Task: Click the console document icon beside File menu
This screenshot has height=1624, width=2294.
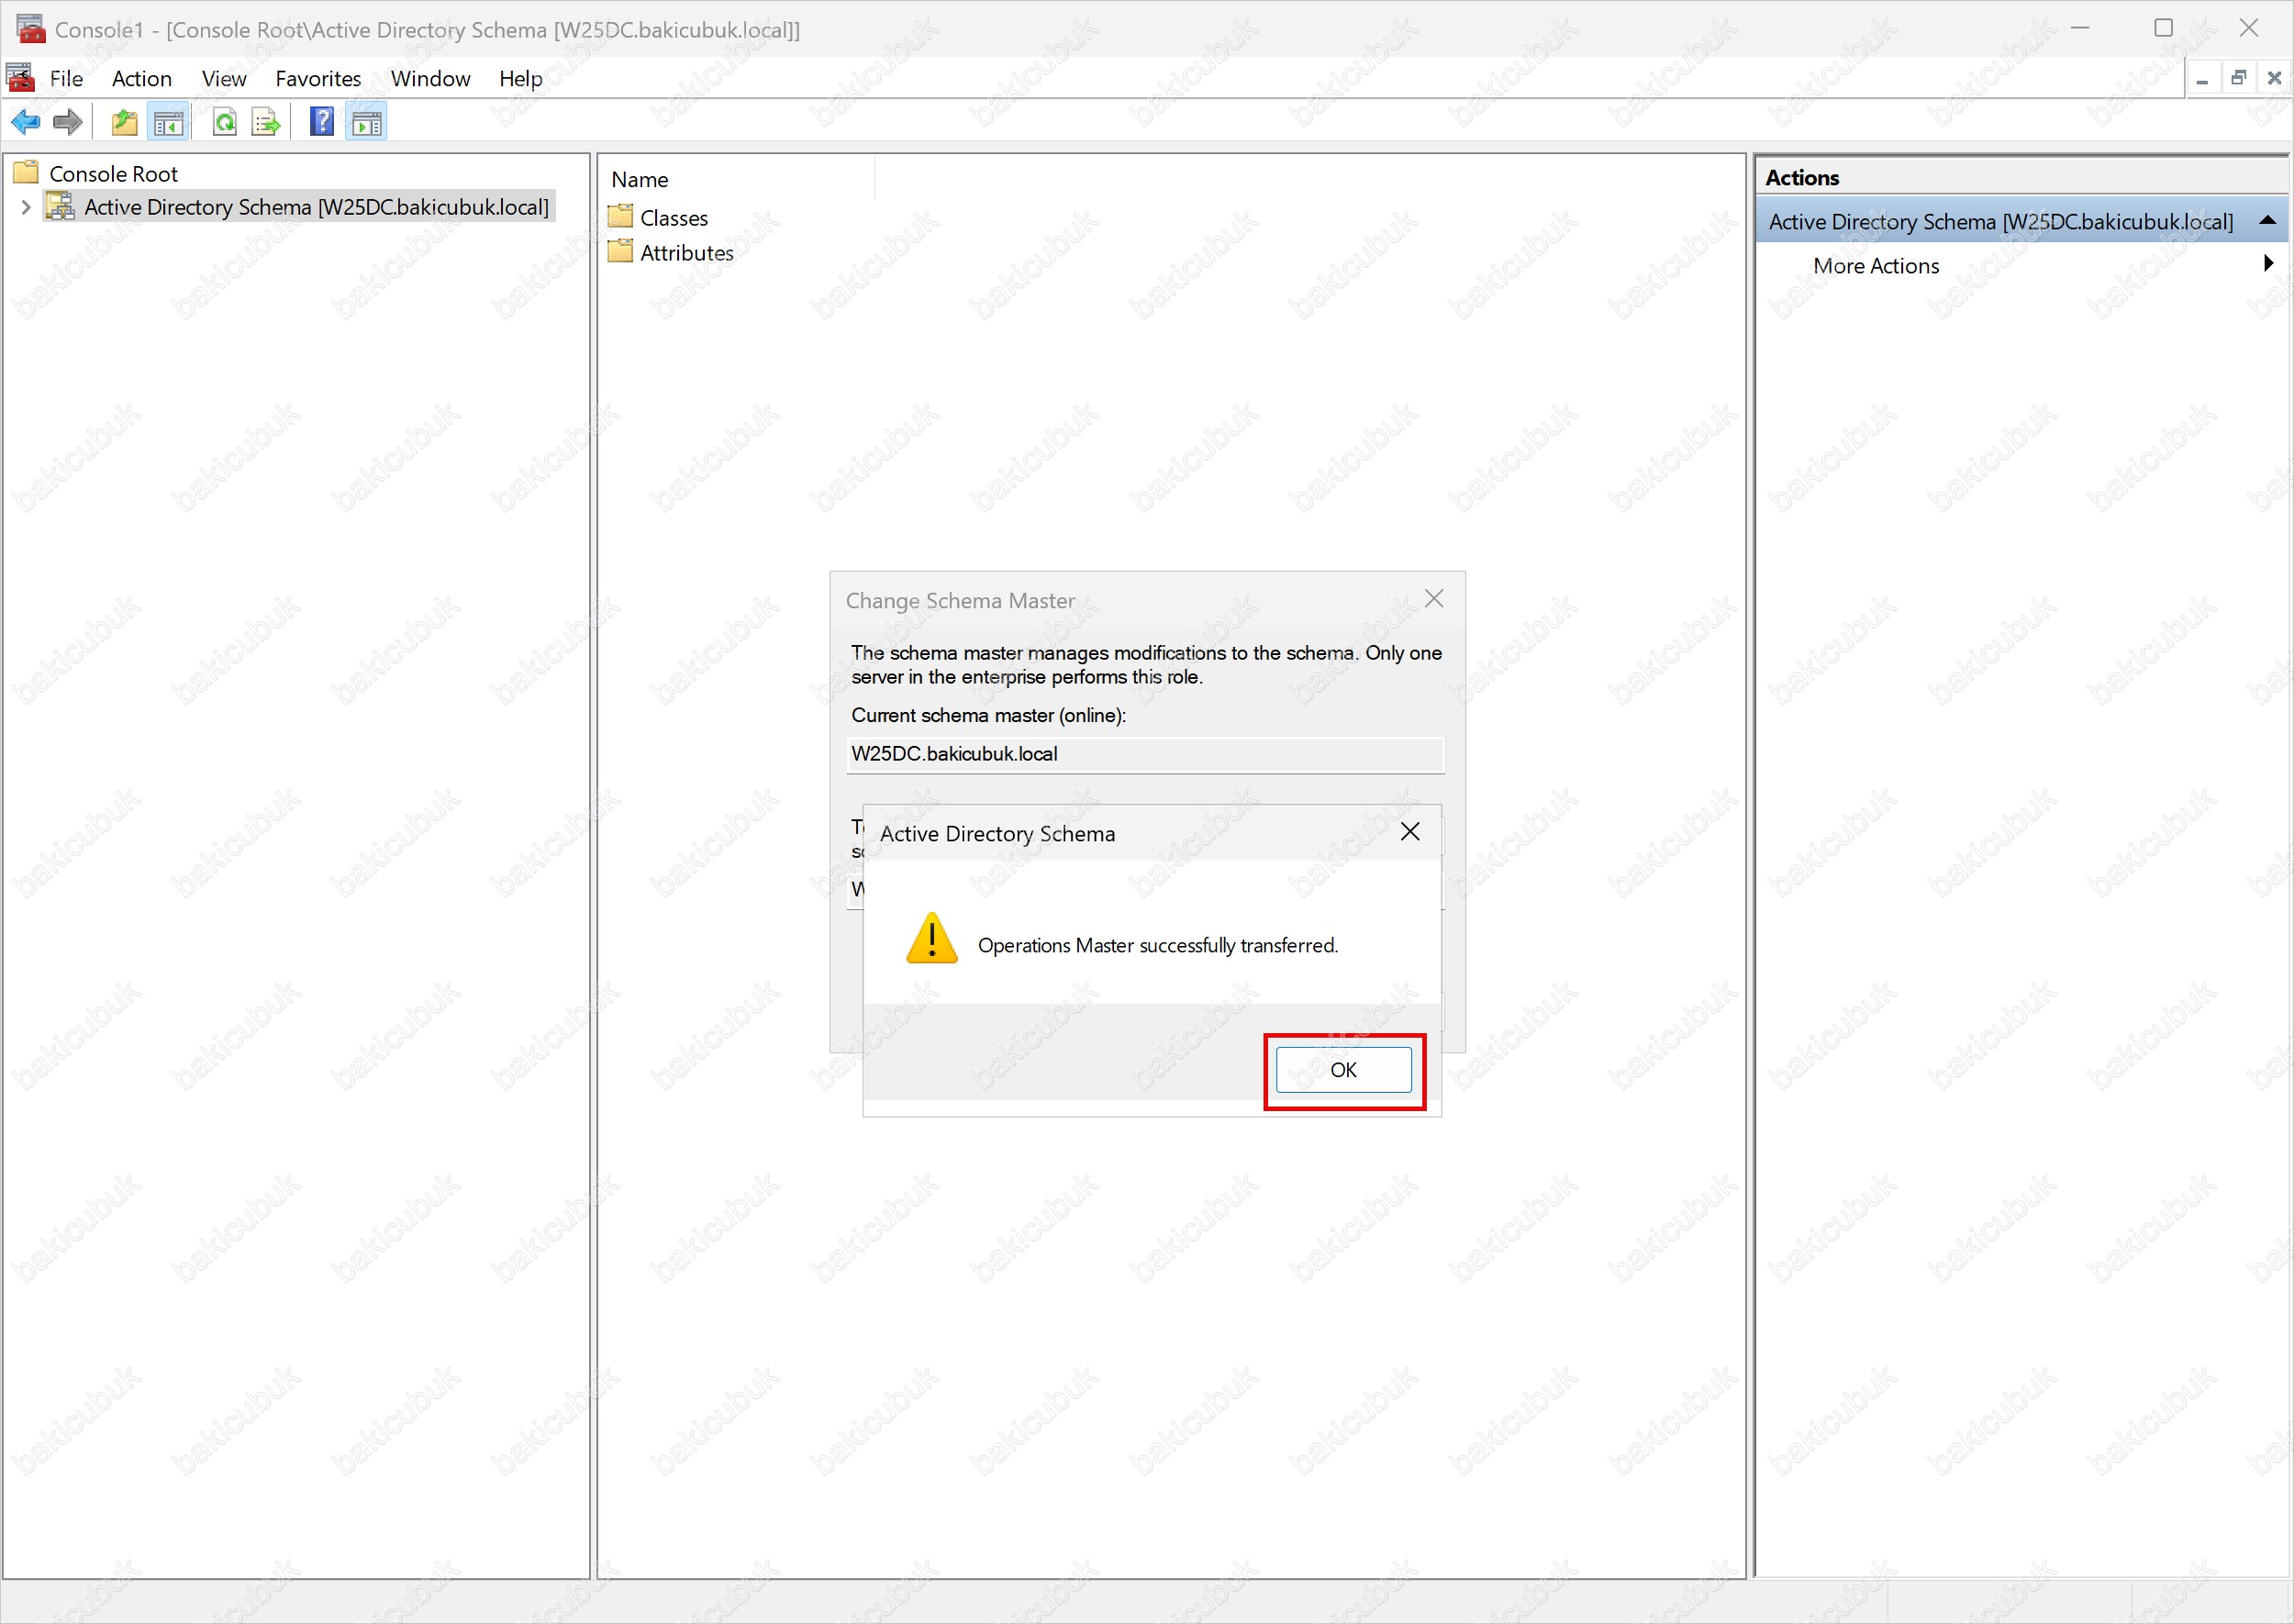Action: 21,78
